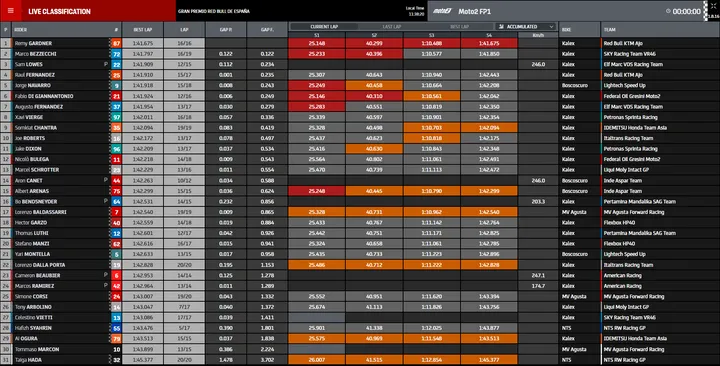Sort by the Gap F. column header
This screenshot has height=366, width=720.
(x=267, y=29)
